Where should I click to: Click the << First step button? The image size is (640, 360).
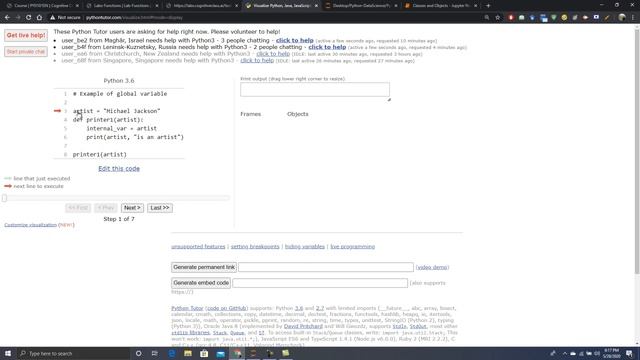coord(78,208)
